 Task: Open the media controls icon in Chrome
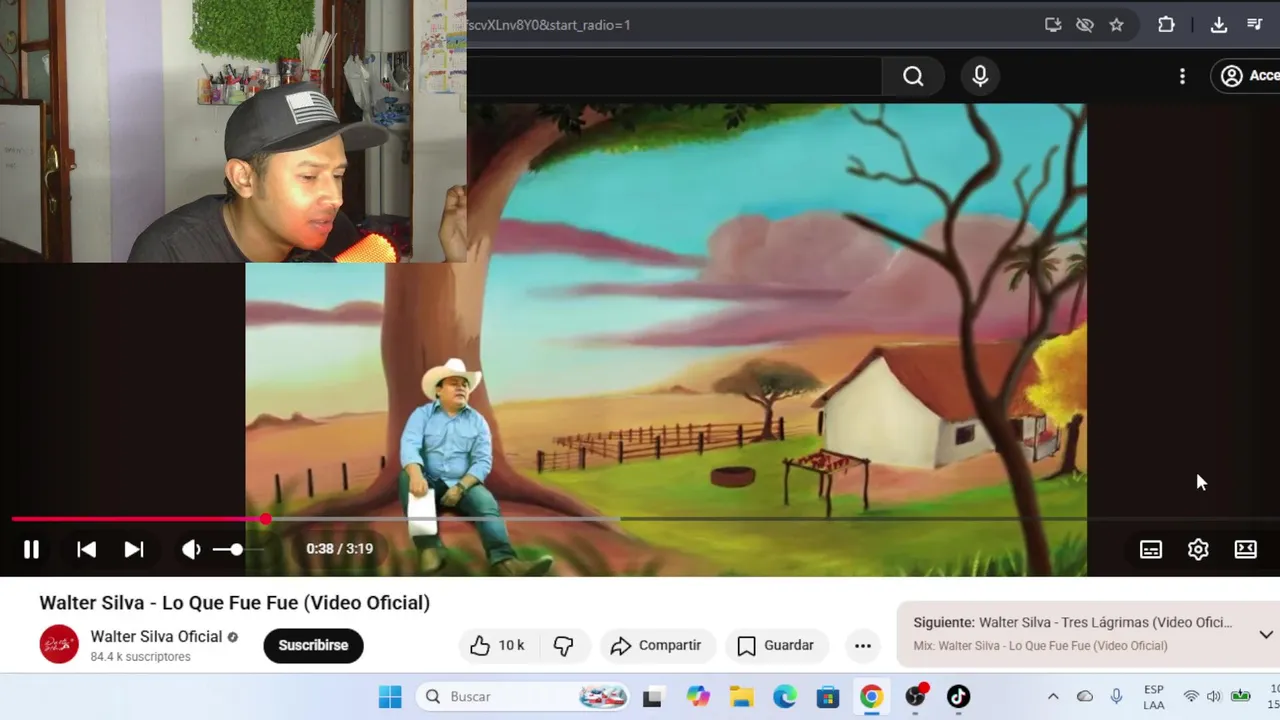(x=1255, y=25)
